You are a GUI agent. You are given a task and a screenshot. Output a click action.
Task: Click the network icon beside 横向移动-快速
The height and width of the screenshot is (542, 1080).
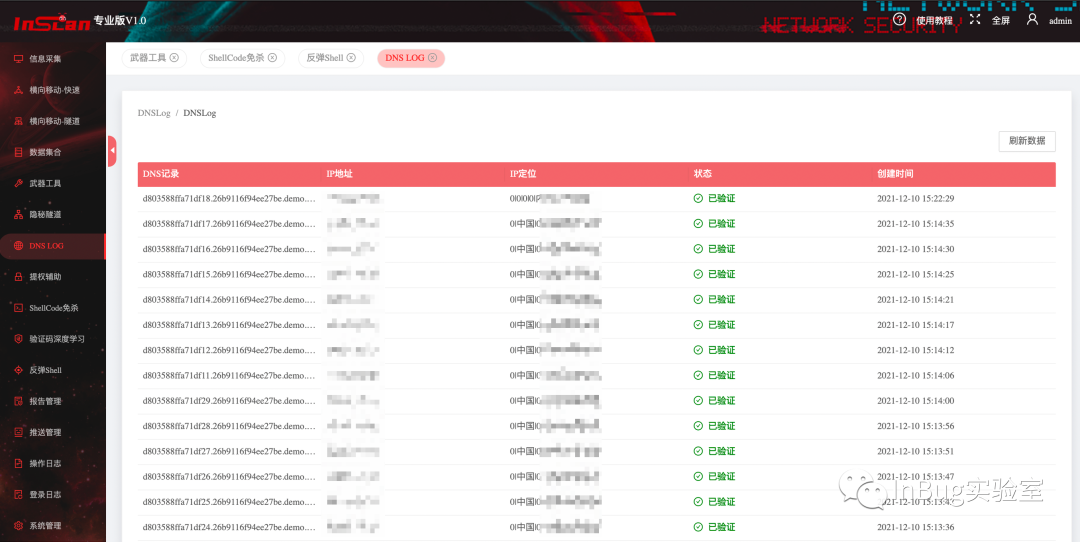point(19,90)
